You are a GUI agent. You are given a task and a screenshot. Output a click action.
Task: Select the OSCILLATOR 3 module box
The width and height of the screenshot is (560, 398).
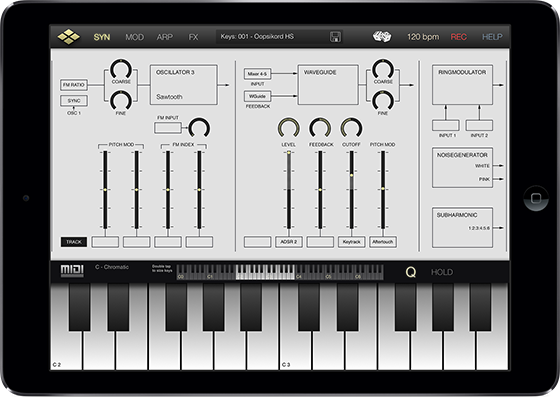pos(184,85)
